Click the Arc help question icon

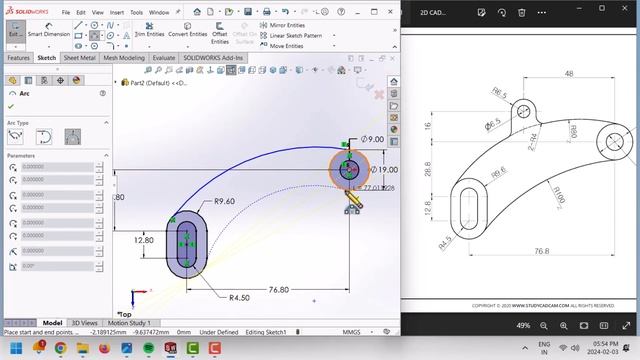(x=103, y=93)
